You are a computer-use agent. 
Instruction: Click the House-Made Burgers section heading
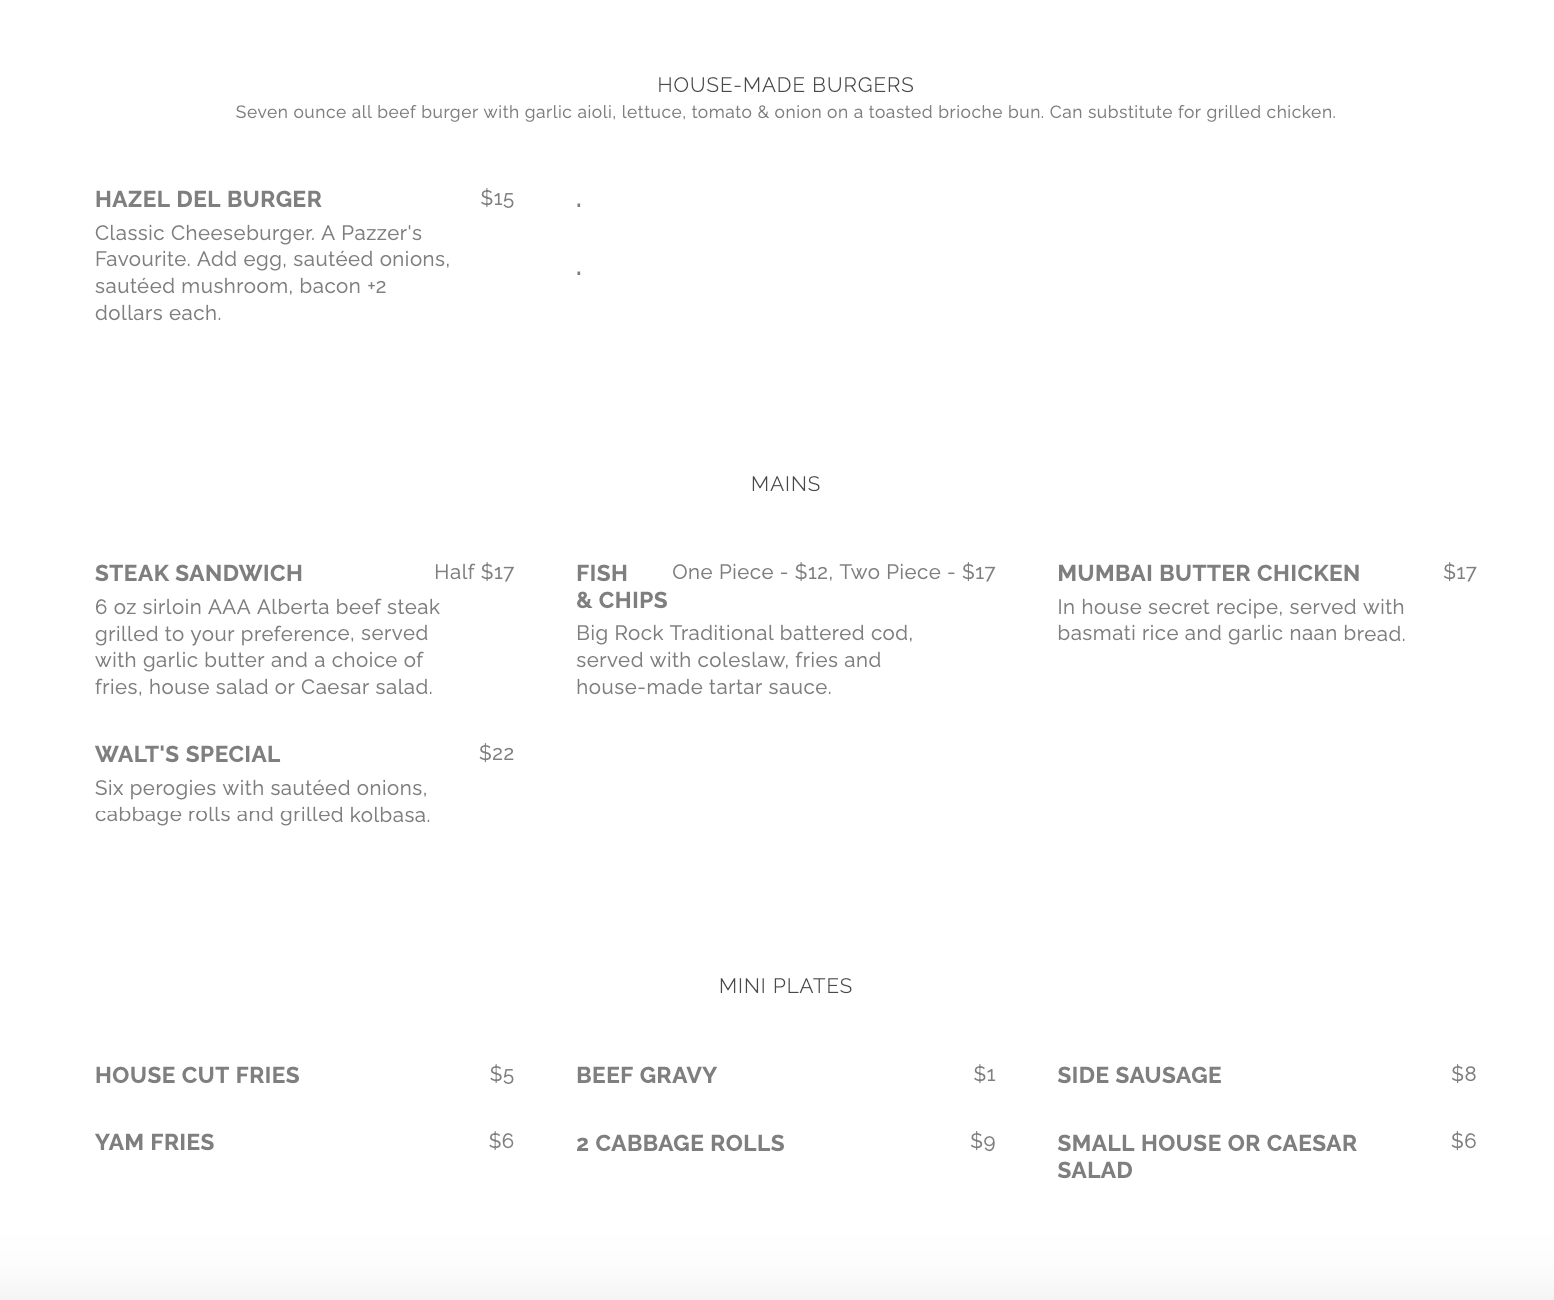click(x=785, y=85)
